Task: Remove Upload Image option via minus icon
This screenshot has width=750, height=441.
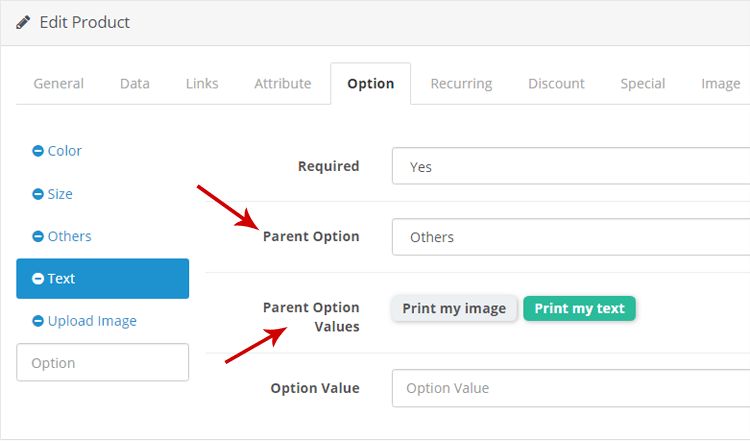Action: (38, 321)
